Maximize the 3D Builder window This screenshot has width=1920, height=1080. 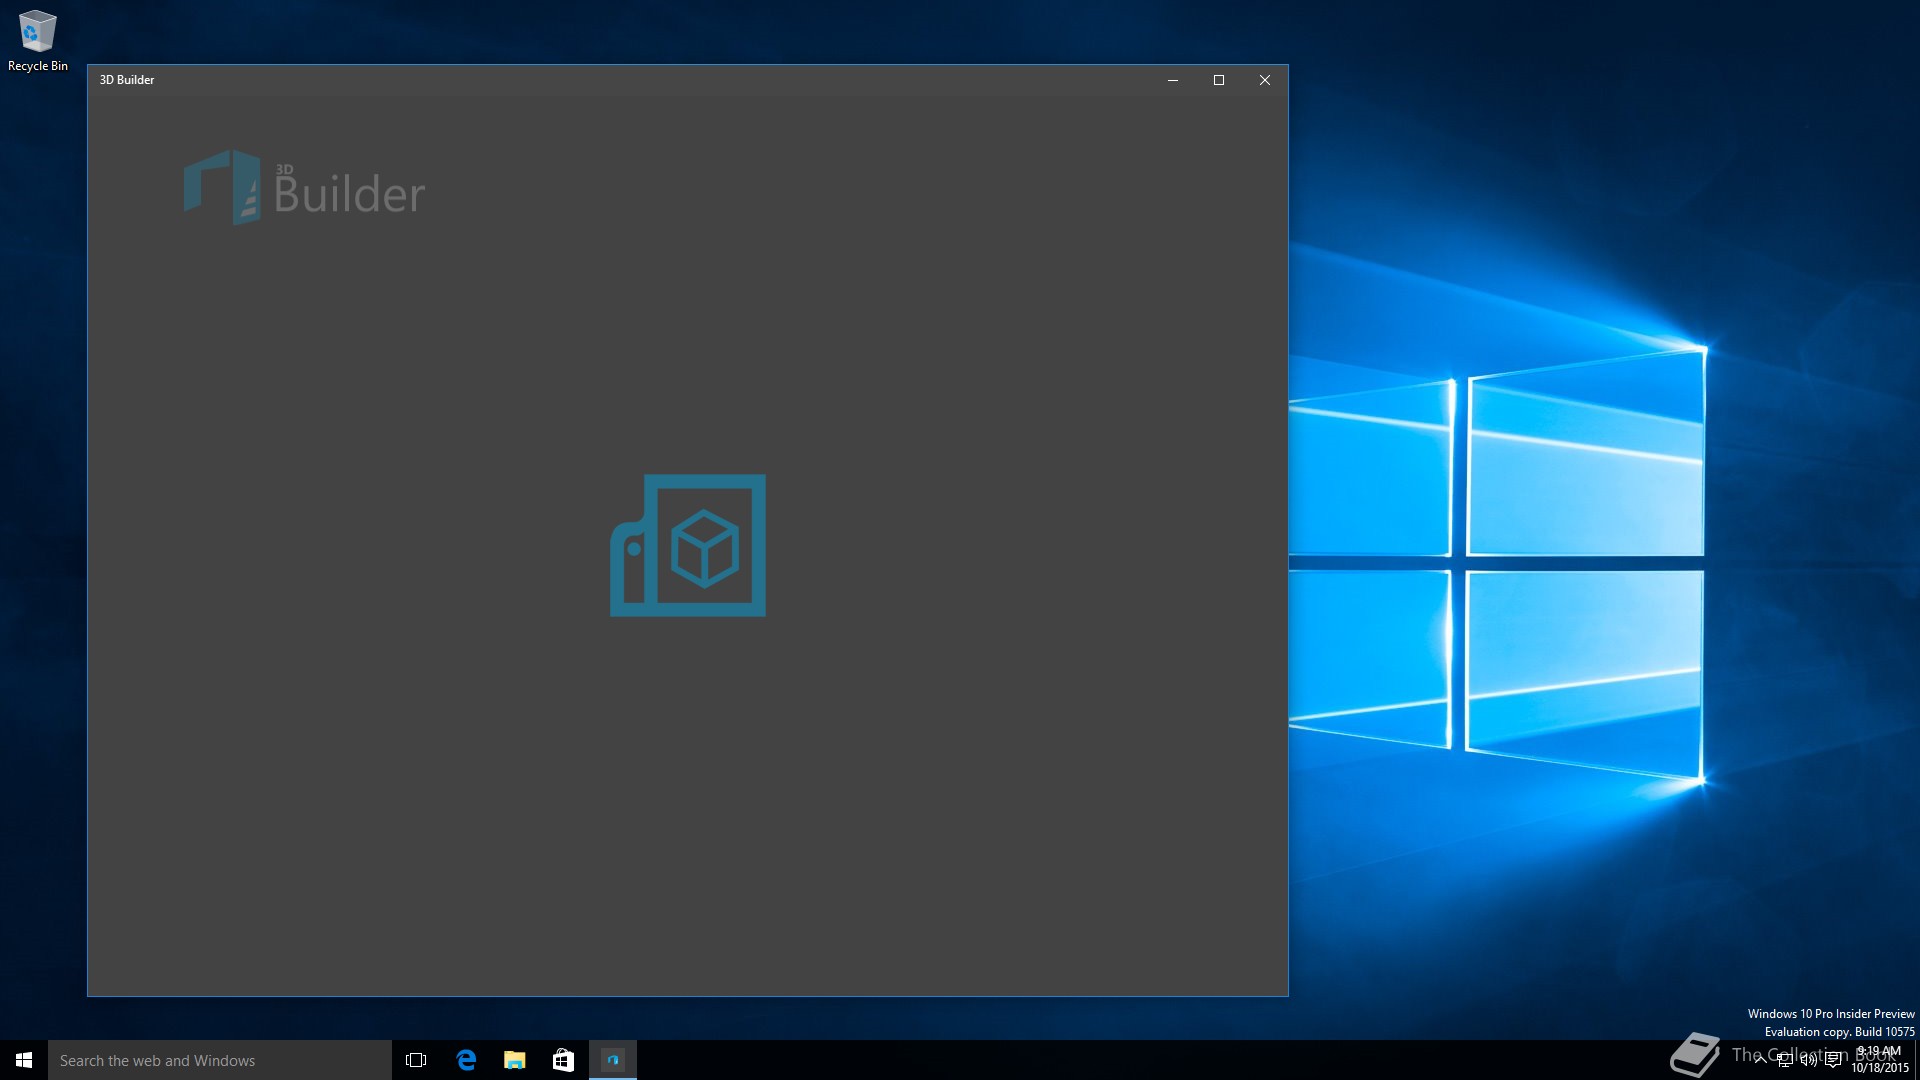[1219, 80]
